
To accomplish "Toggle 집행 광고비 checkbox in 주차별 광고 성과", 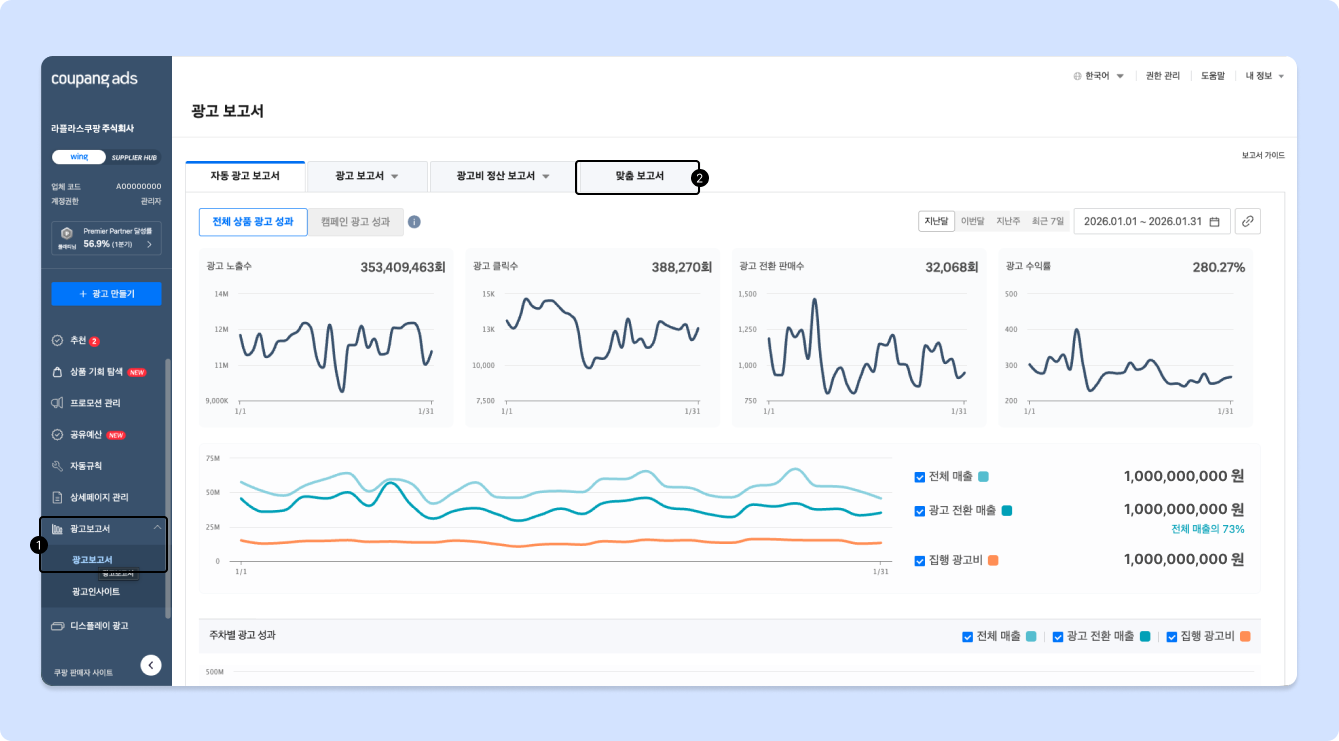I will click(x=1171, y=636).
